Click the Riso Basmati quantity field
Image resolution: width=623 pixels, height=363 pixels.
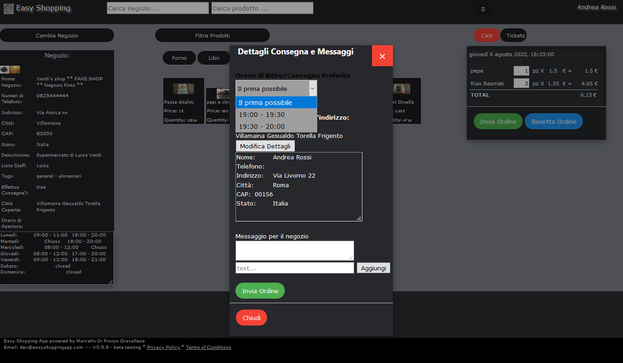[521, 83]
